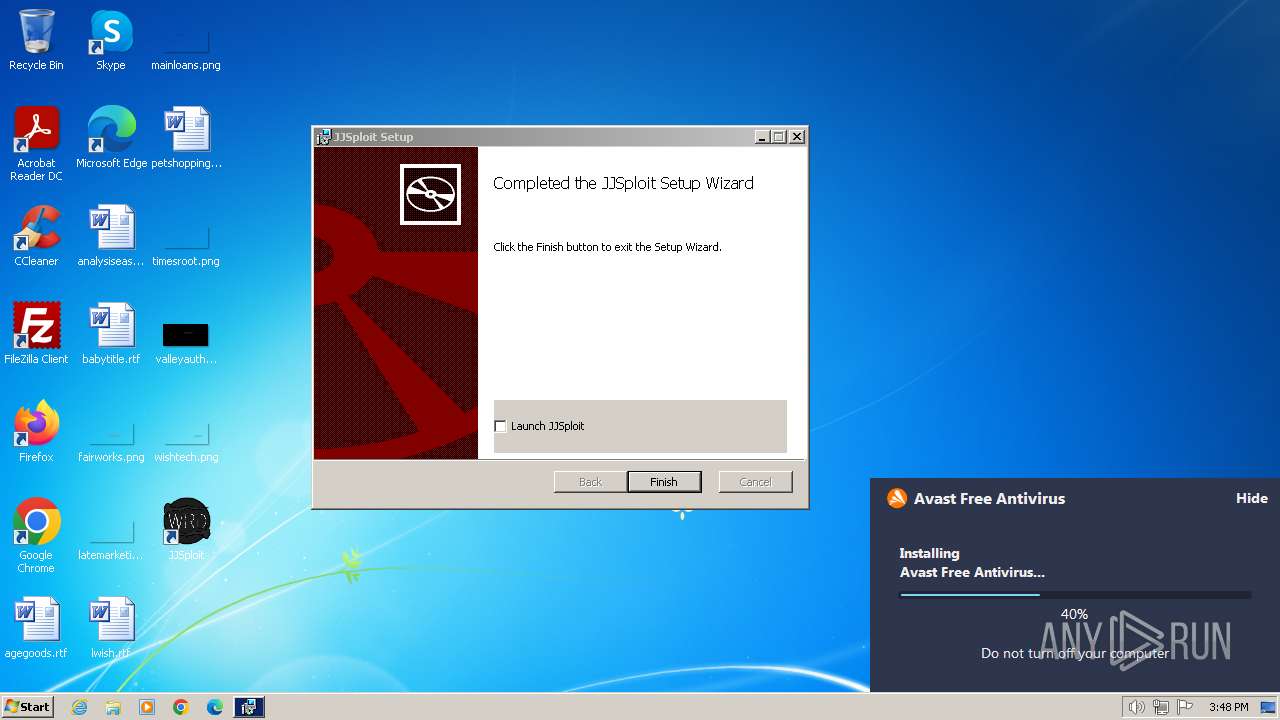Image resolution: width=1280 pixels, height=720 pixels.
Task: Click the system clock showing 3:48 PM
Action: click(1228, 707)
